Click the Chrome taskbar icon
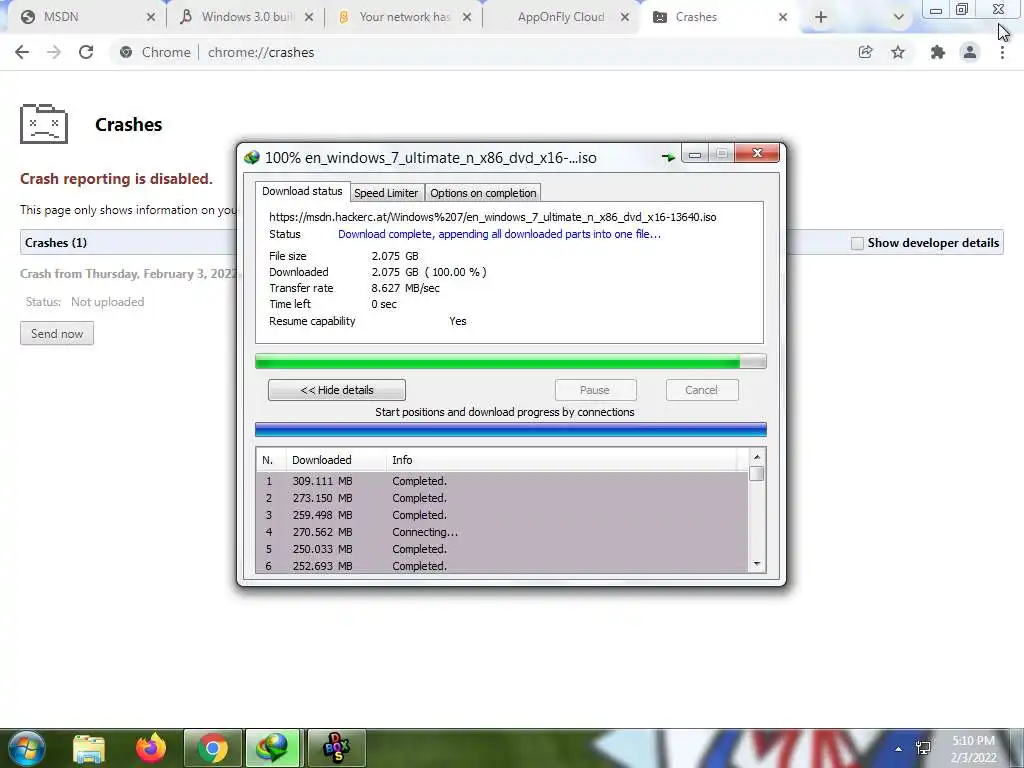Image resolution: width=1024 pixels, height=768 pixels. pos(212,748)
